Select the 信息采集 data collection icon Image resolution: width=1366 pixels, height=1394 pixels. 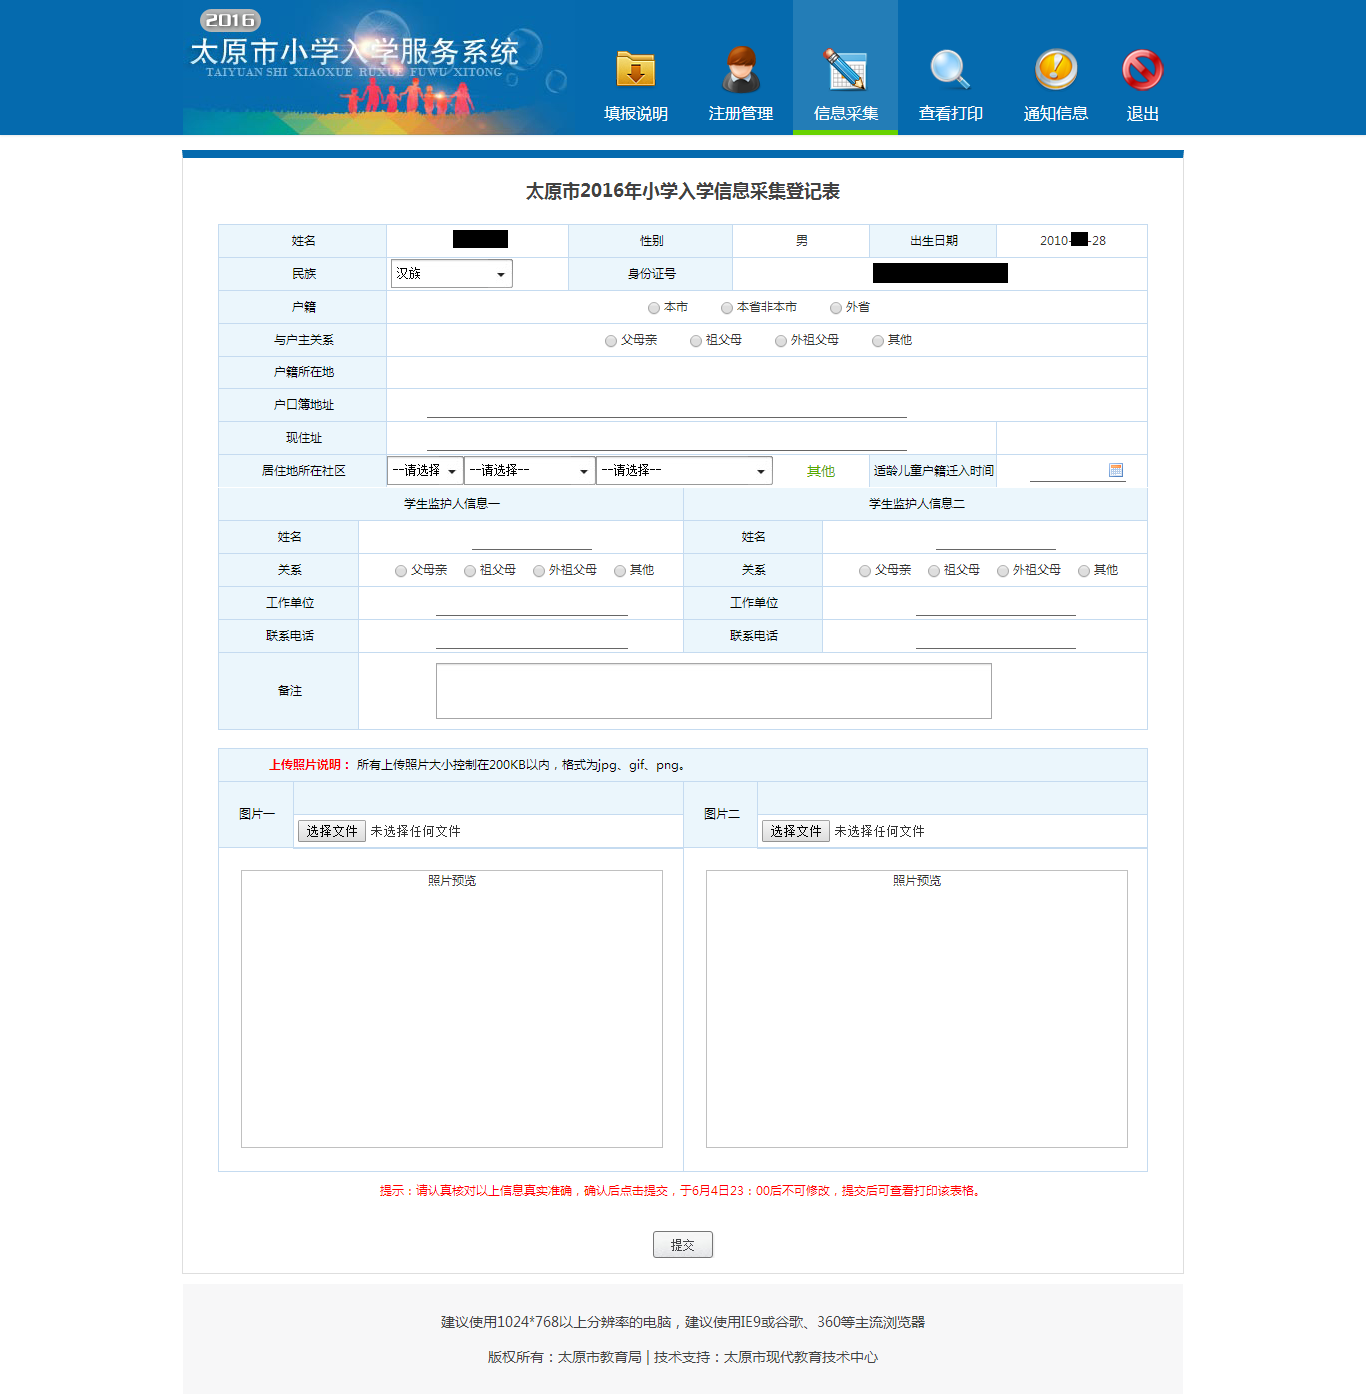click(845, 70)
